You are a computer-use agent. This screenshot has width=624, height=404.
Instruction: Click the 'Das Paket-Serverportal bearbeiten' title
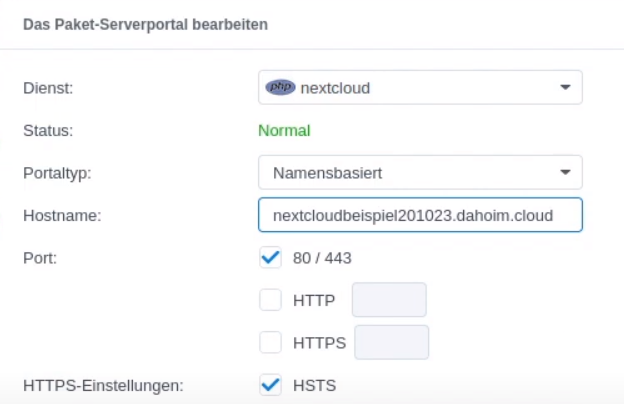[x=145, y=25]
